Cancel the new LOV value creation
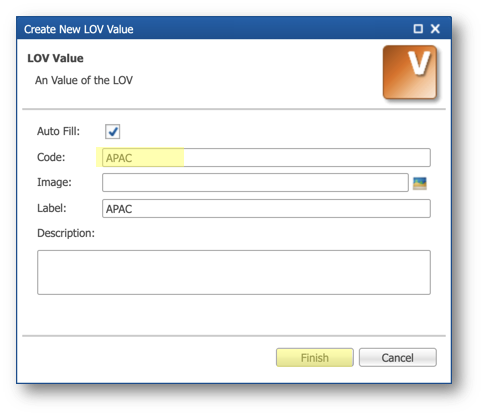Viewport: 483px width, 415px height. 398,358
